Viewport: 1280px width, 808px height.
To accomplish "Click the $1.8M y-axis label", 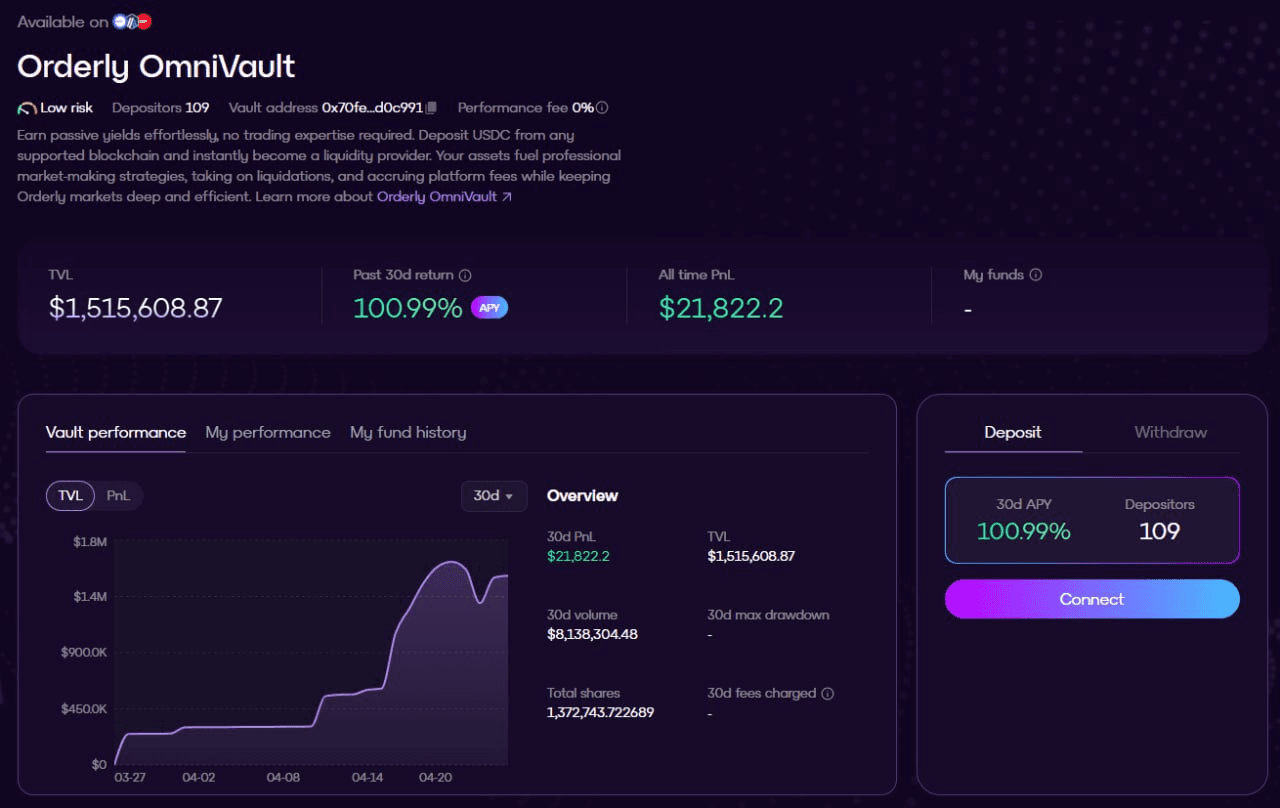I will click(90, 542).
